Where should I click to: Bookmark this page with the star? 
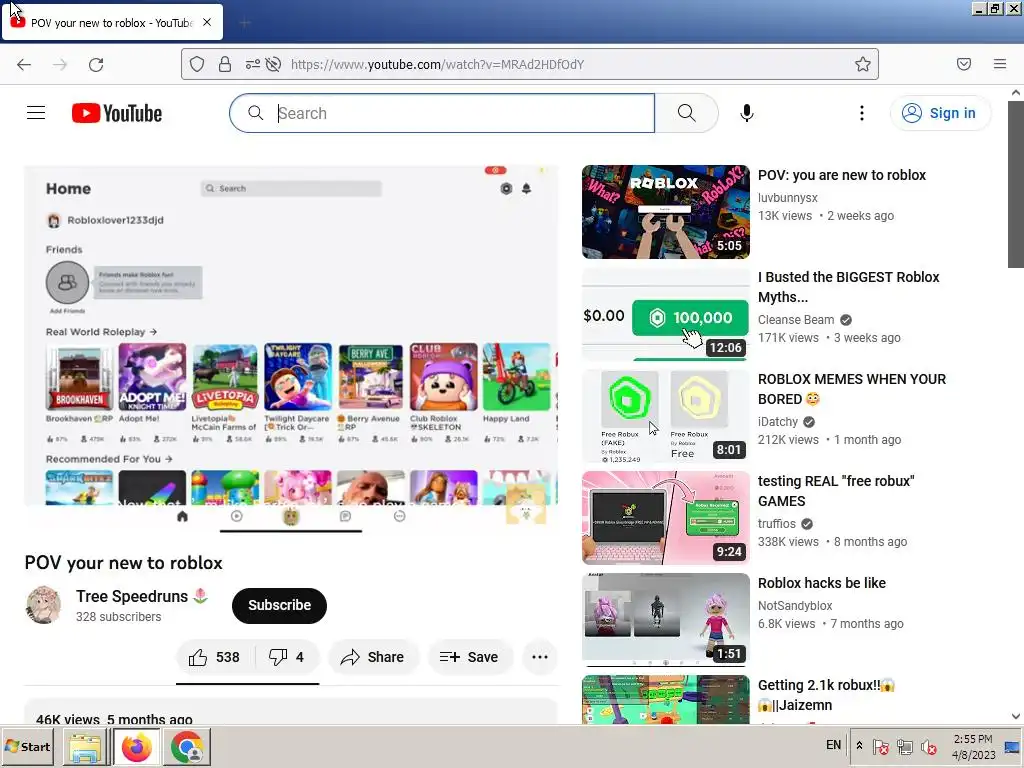(863, 64)
